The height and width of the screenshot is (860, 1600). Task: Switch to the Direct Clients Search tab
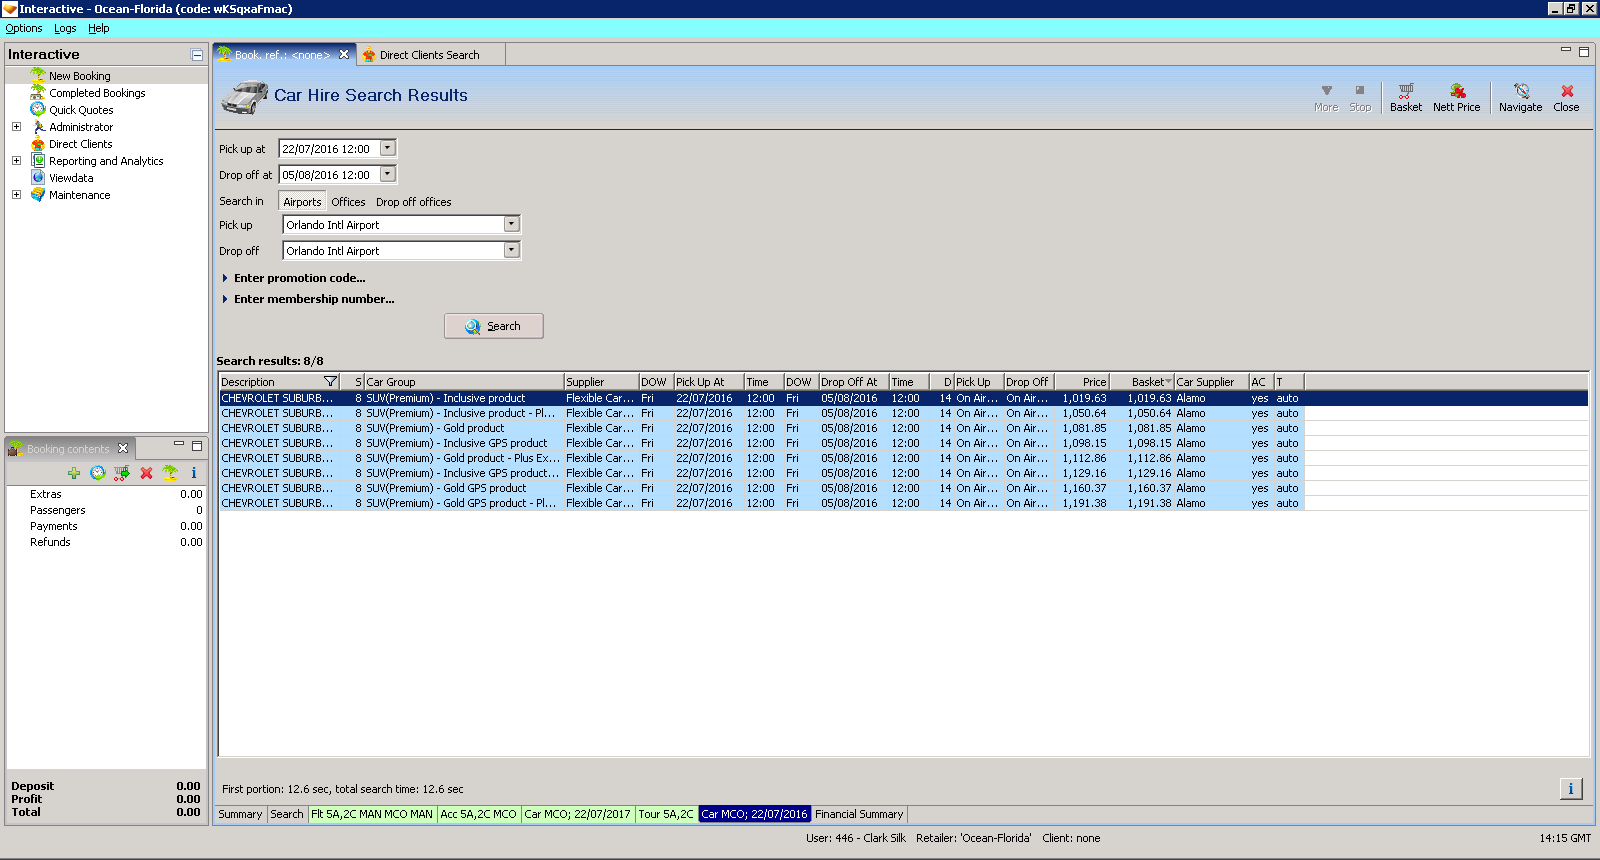(x=429, y=55)
